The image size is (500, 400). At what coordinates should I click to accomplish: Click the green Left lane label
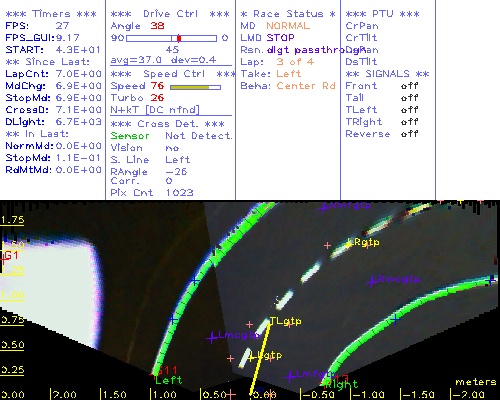[169, 380]
